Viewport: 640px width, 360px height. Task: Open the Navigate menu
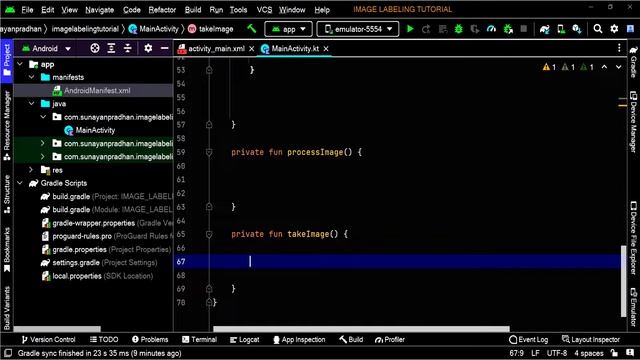[x=100, y=9]
